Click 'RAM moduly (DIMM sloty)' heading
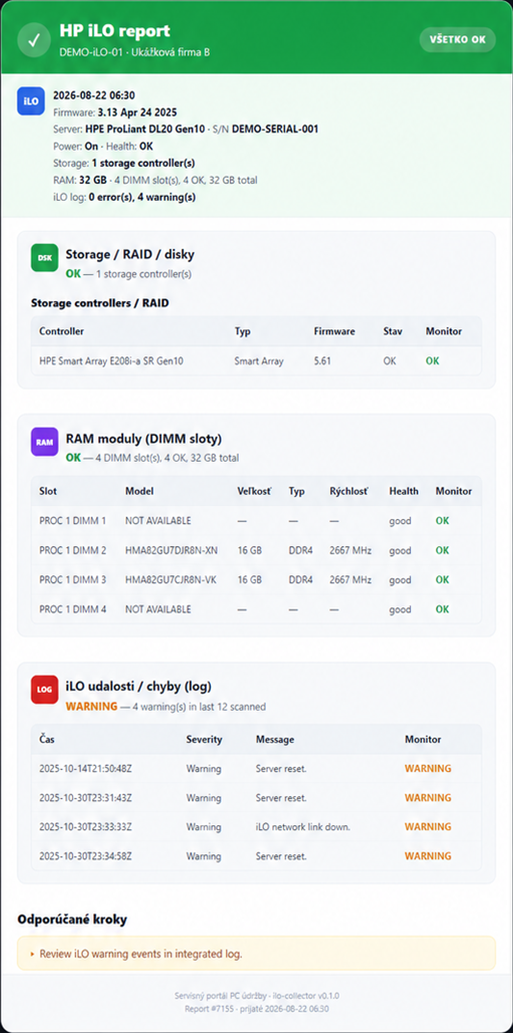This screenshot has height=1033, width=513. 144,438
